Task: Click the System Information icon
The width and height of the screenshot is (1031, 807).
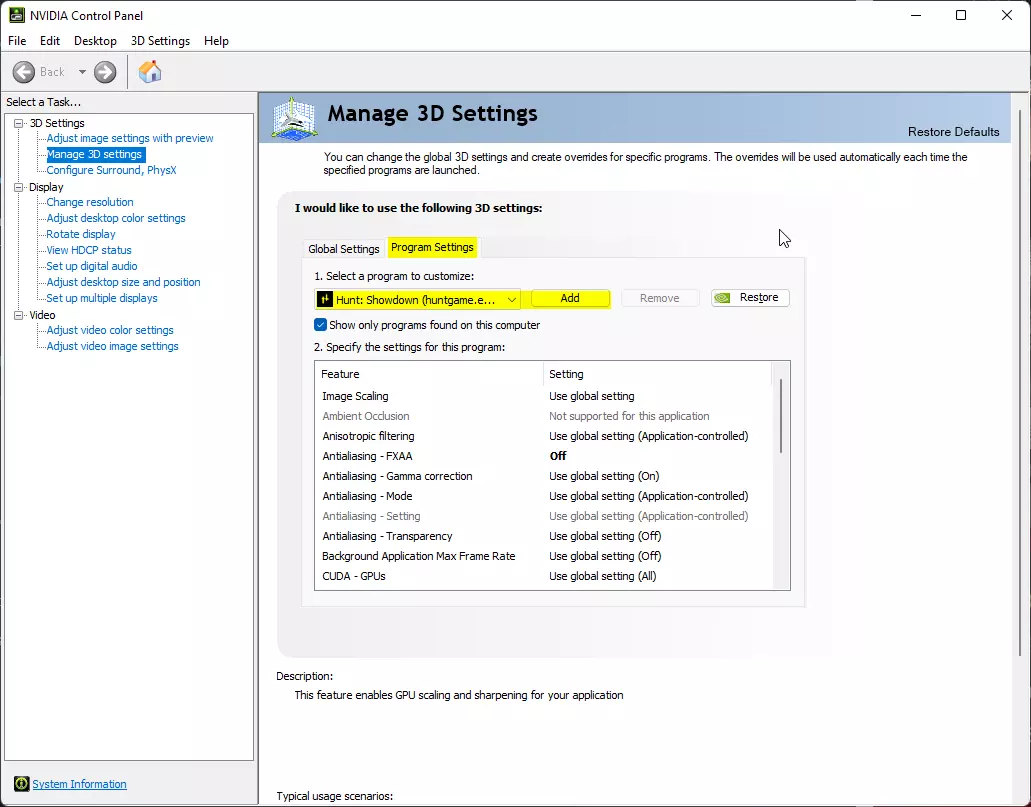Action: [22, 783]
